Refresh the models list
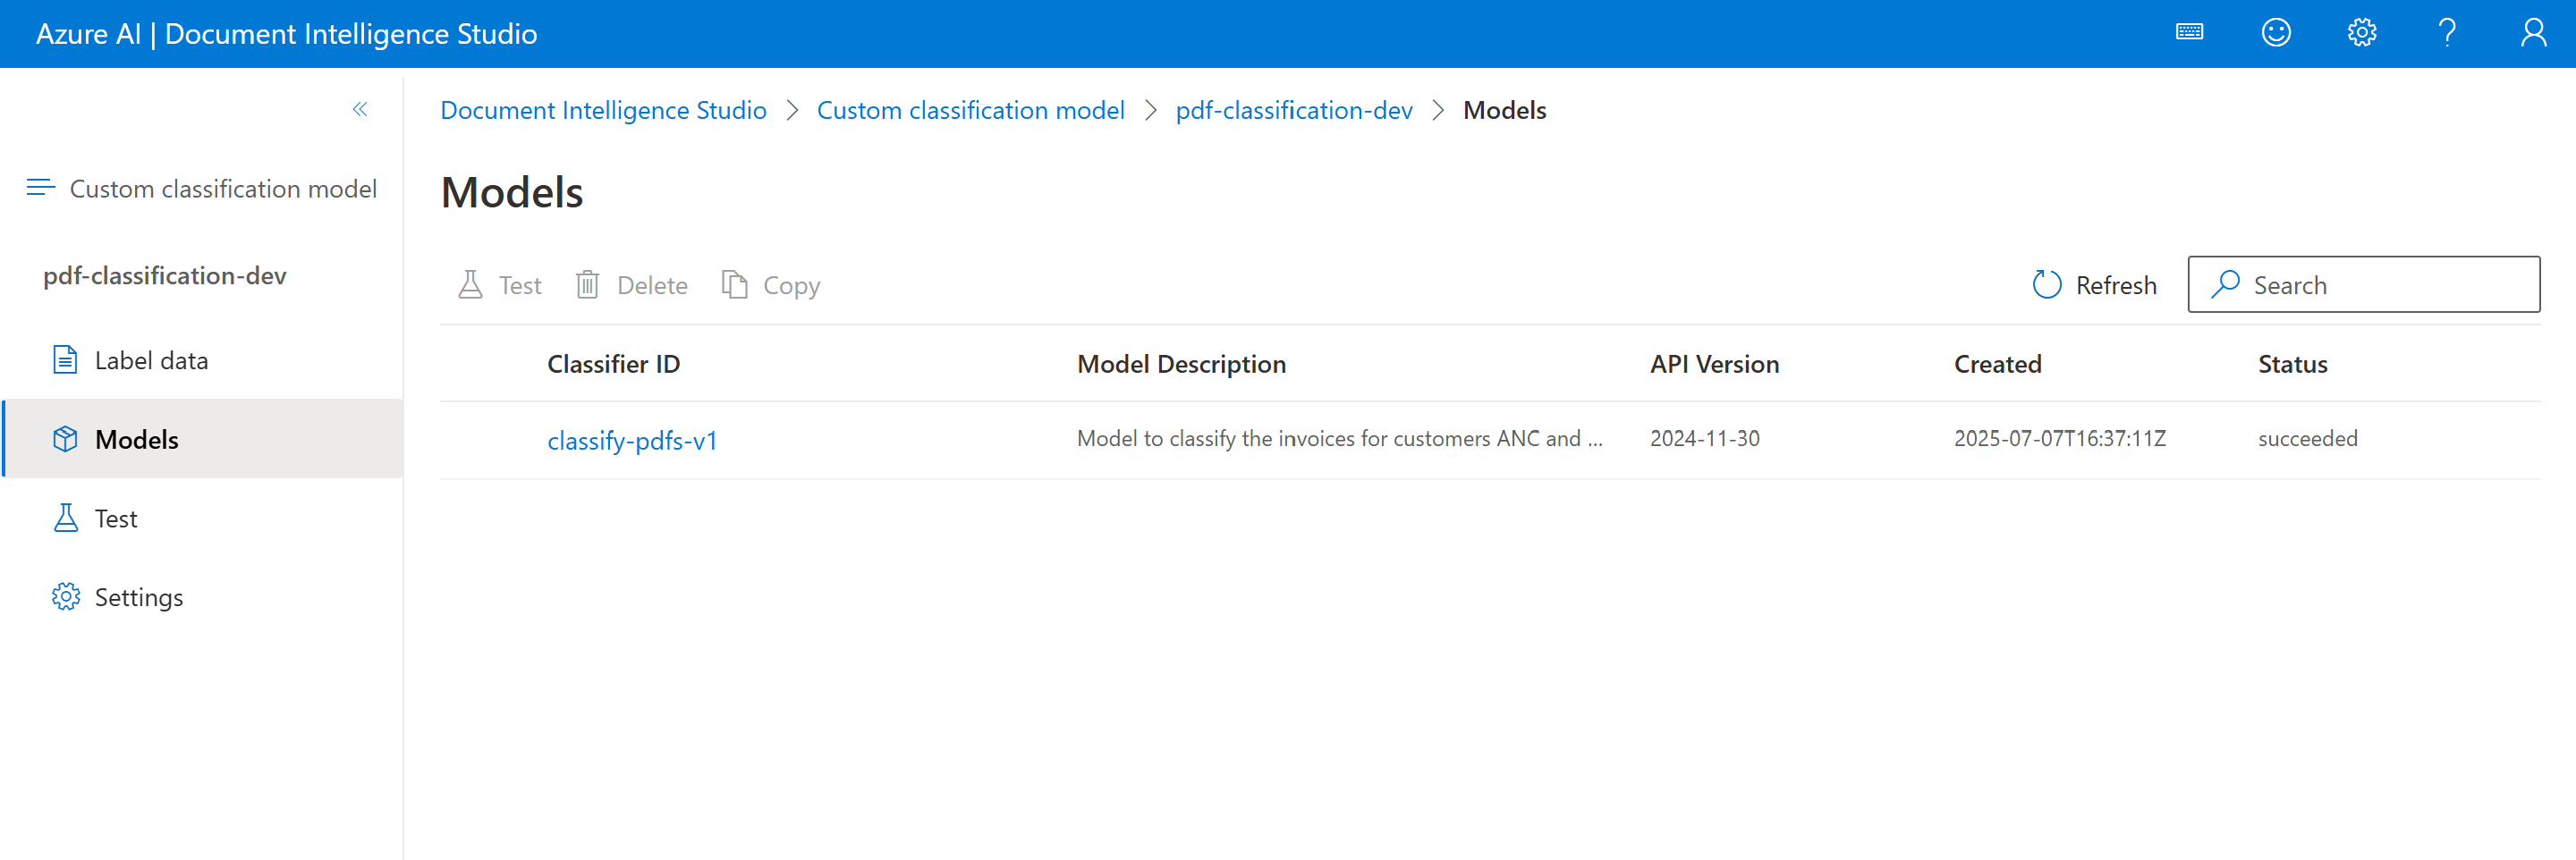The image size is (2576, 860). tap(2095, 284)
